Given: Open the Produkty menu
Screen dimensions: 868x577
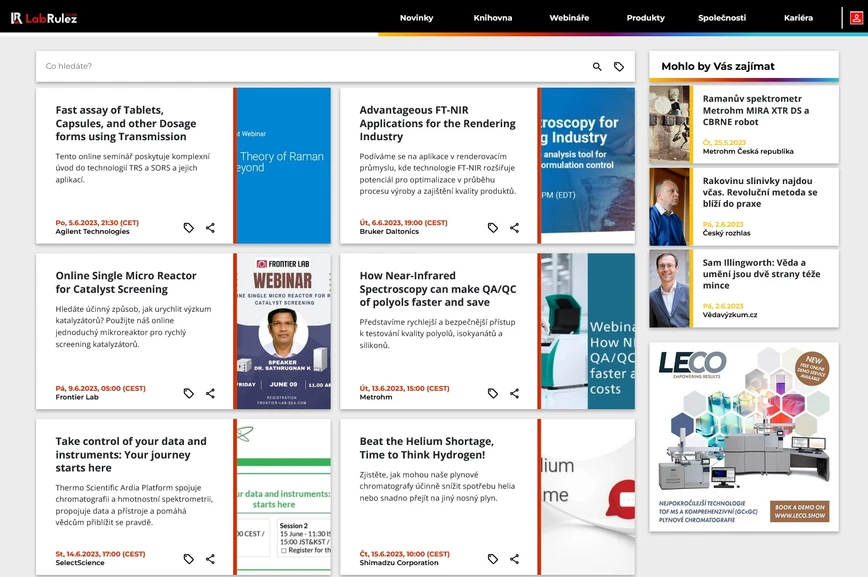Looking at the screenshot, I should 645,17.
